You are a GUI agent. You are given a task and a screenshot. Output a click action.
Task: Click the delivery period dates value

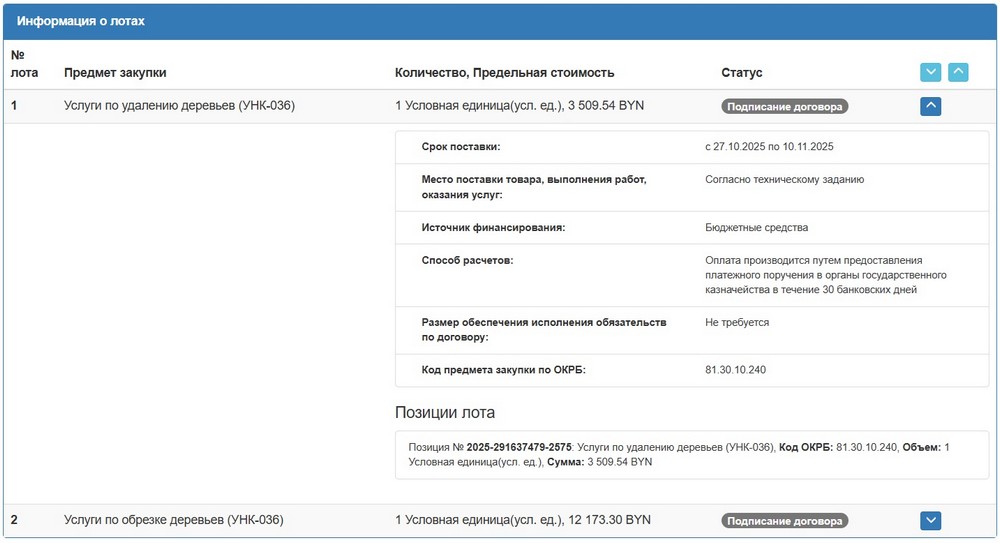click(x=769, y=147)
